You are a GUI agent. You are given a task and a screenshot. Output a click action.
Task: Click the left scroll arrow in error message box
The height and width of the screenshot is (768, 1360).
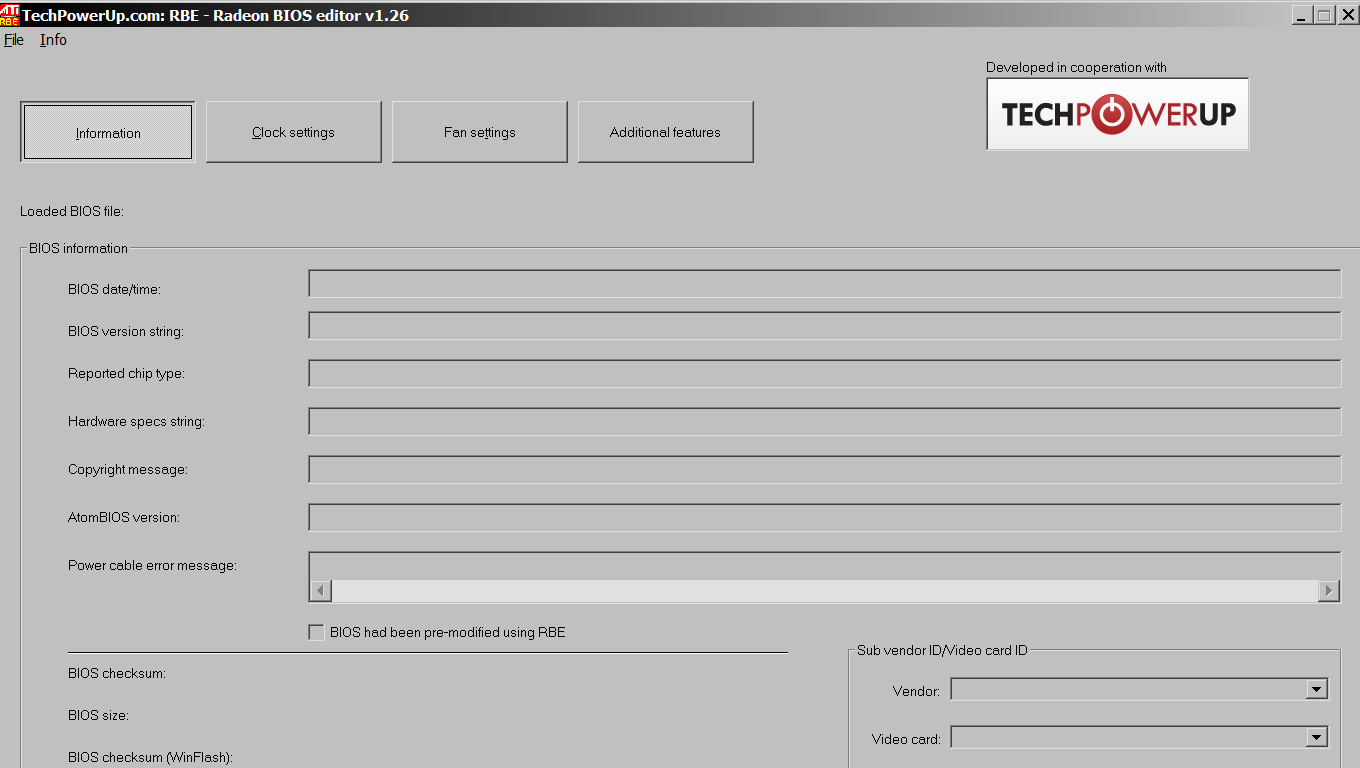321,591
